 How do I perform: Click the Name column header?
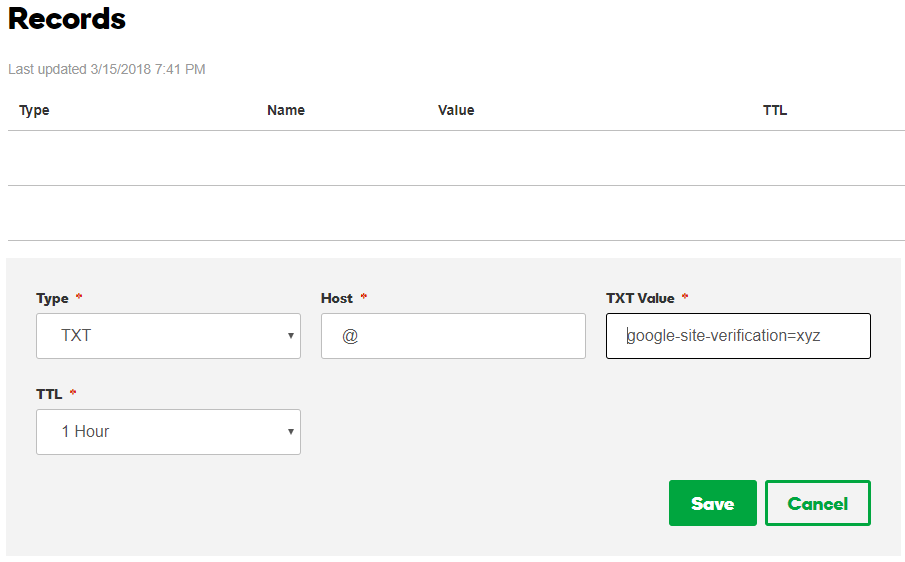click(286, 110)
